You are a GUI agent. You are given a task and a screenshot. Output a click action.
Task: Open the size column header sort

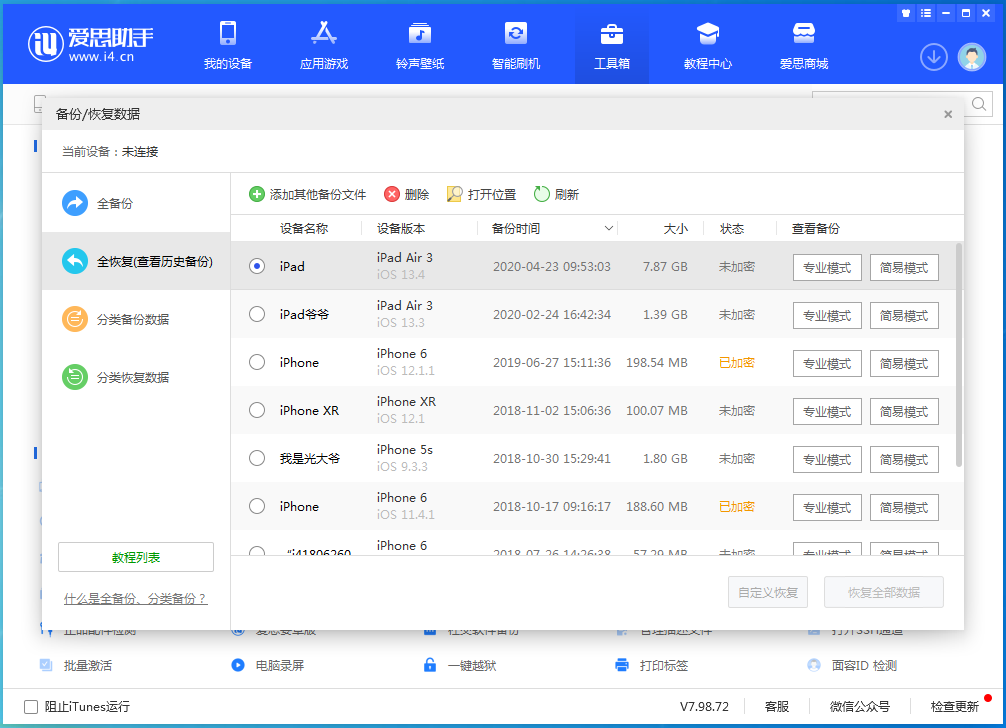676,229
